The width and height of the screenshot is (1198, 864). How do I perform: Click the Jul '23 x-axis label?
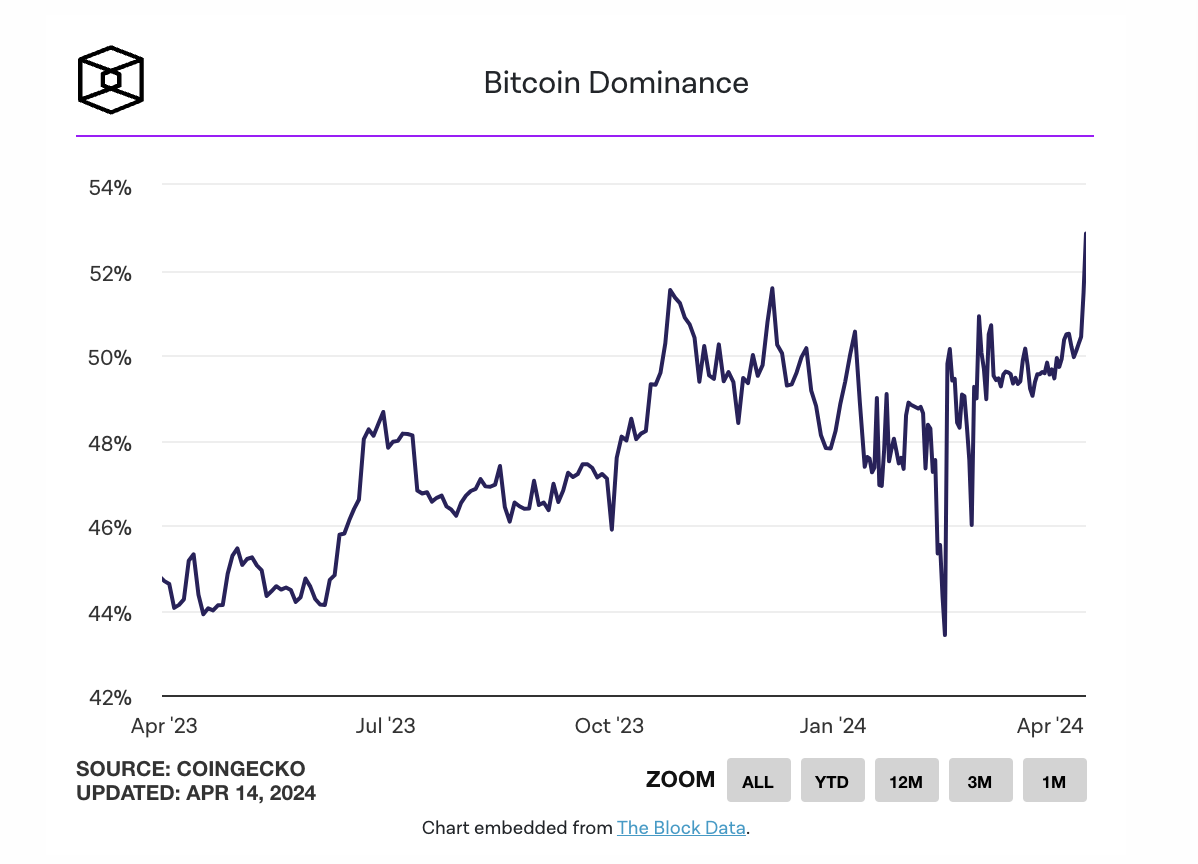(385, 727)
